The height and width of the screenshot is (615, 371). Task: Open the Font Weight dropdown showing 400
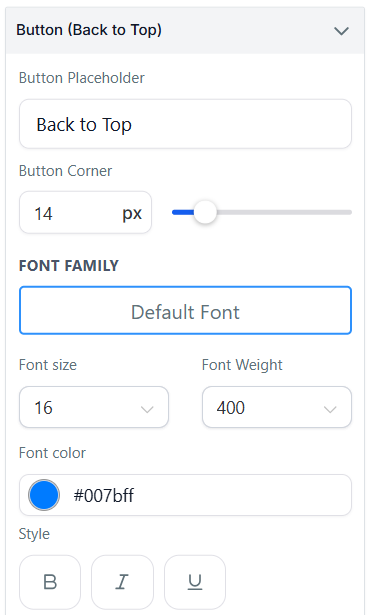coord(277,407)
